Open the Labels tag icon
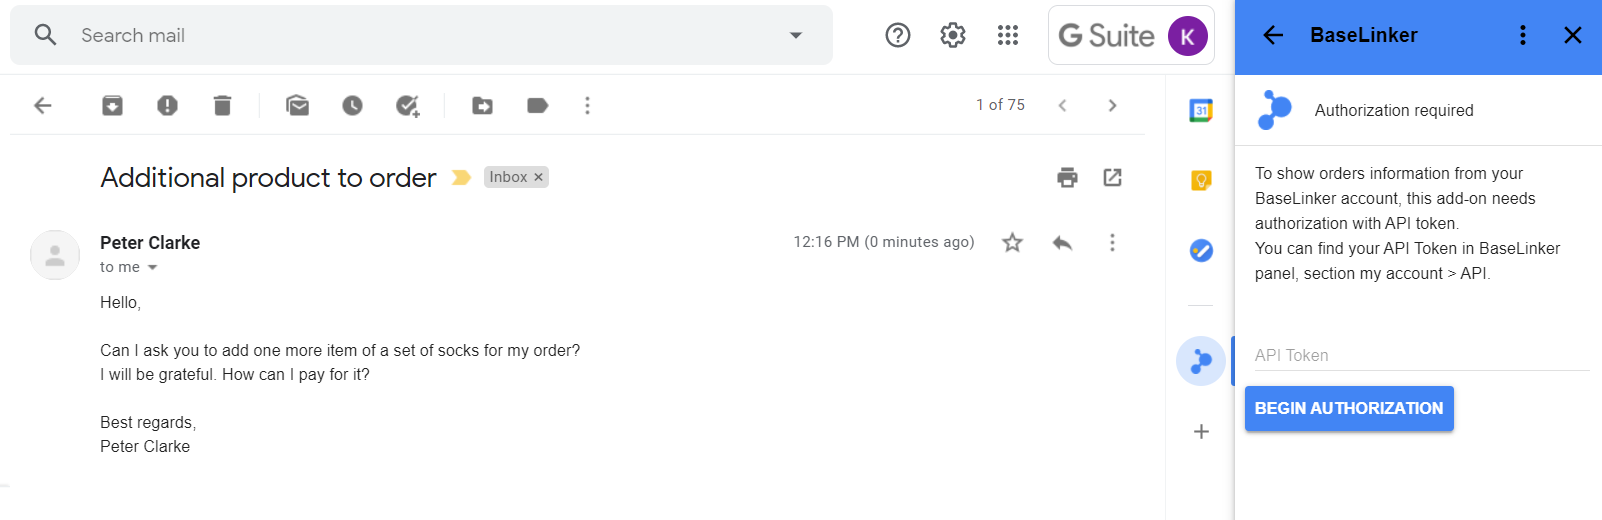The width and height of the screenshot is (1602, 520). (537, 105)
